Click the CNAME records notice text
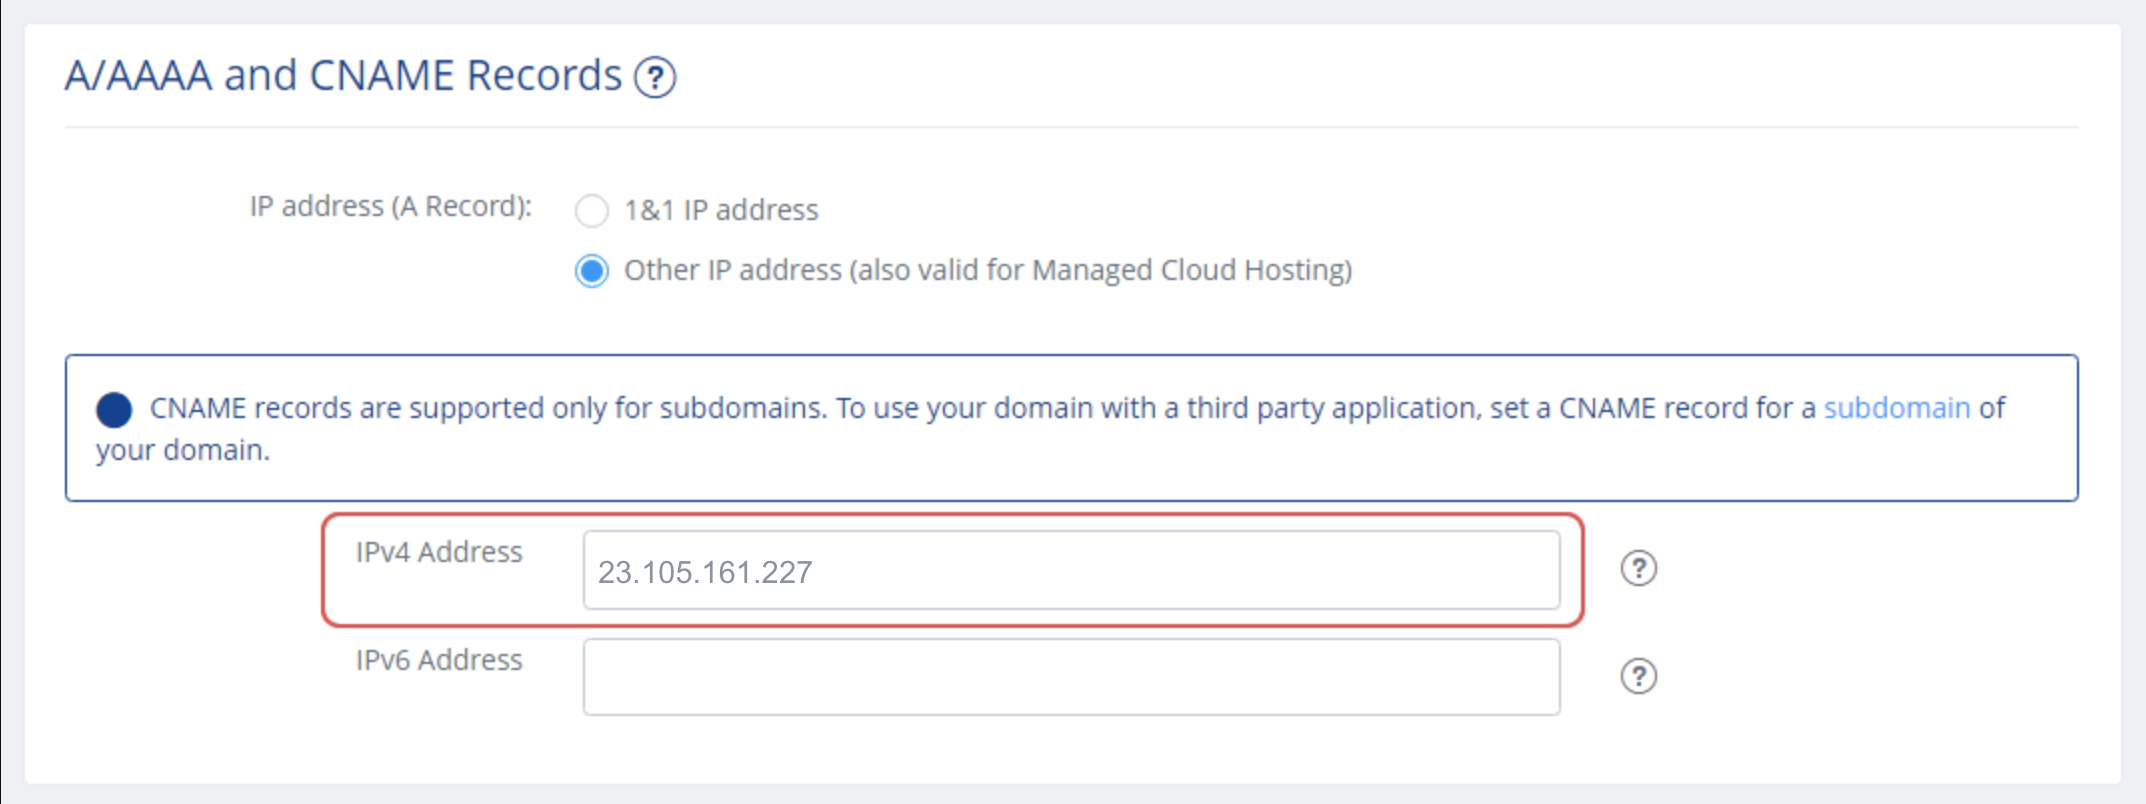Viewport: 2146px width, 804px height. 800,408
